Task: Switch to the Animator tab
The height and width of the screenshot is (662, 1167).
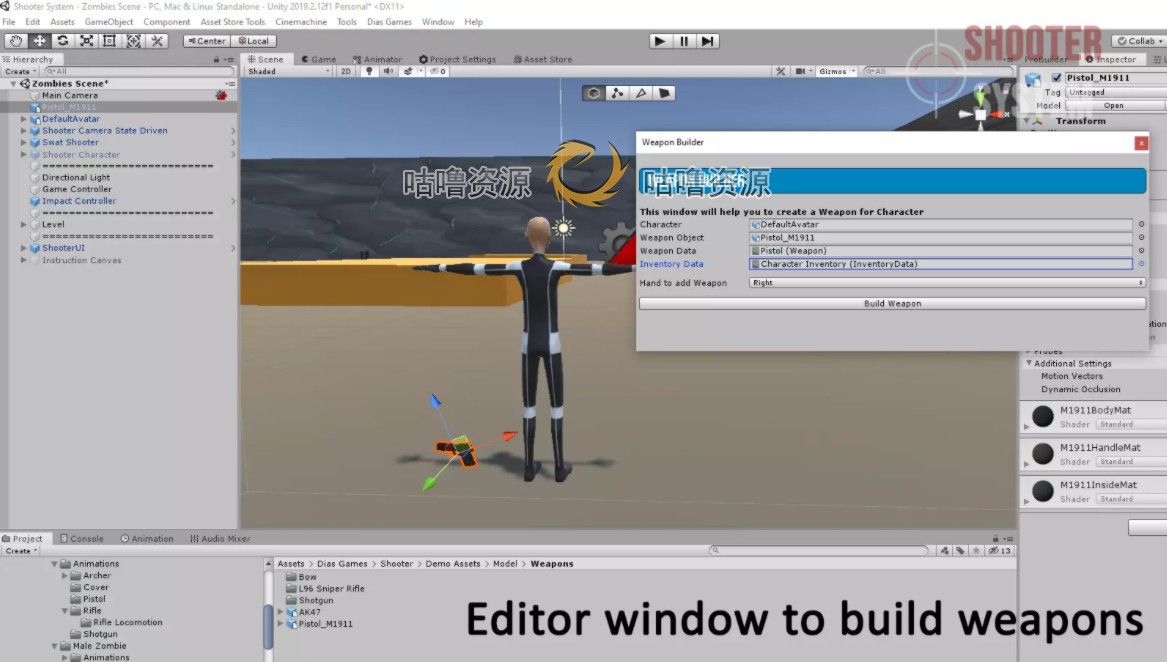Action: coord(377,59)
